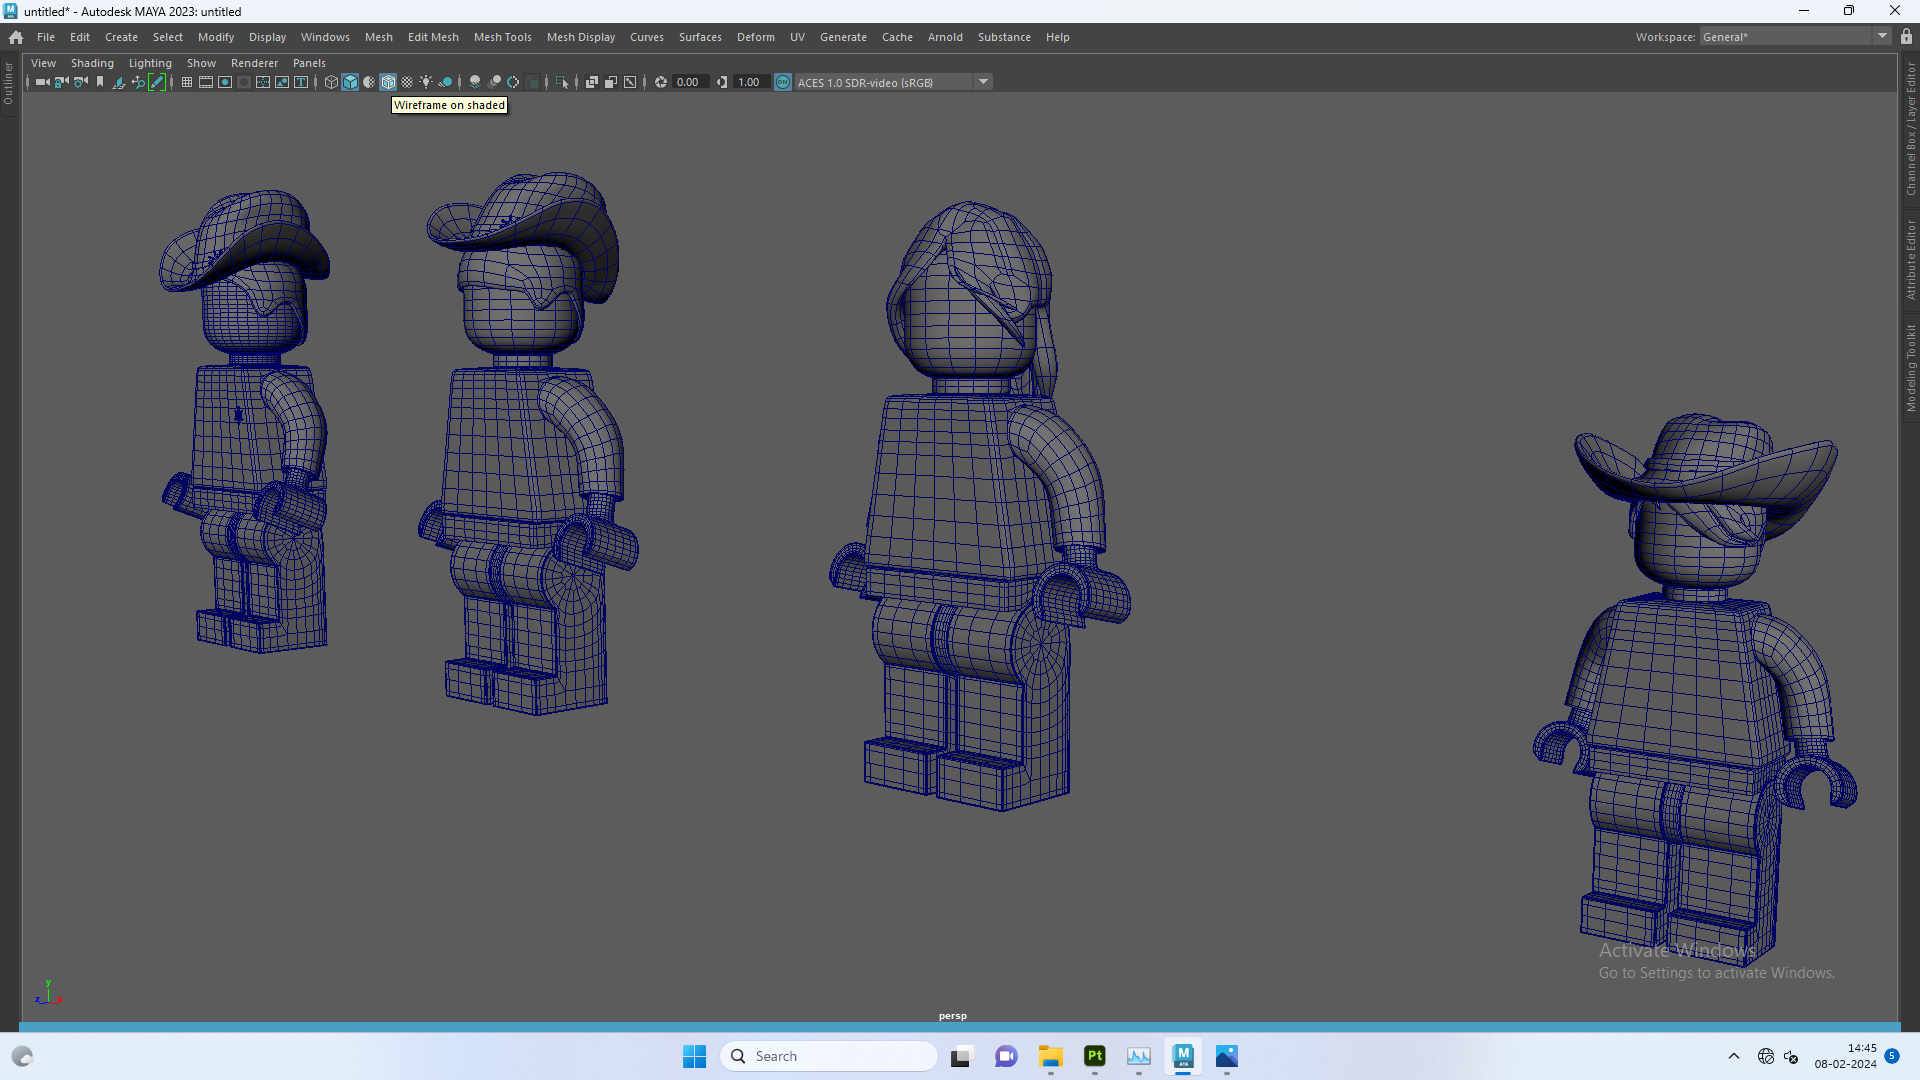Click the X-Ray Joints icon
Screen dimensions: 1920x1080
[630, 82]
